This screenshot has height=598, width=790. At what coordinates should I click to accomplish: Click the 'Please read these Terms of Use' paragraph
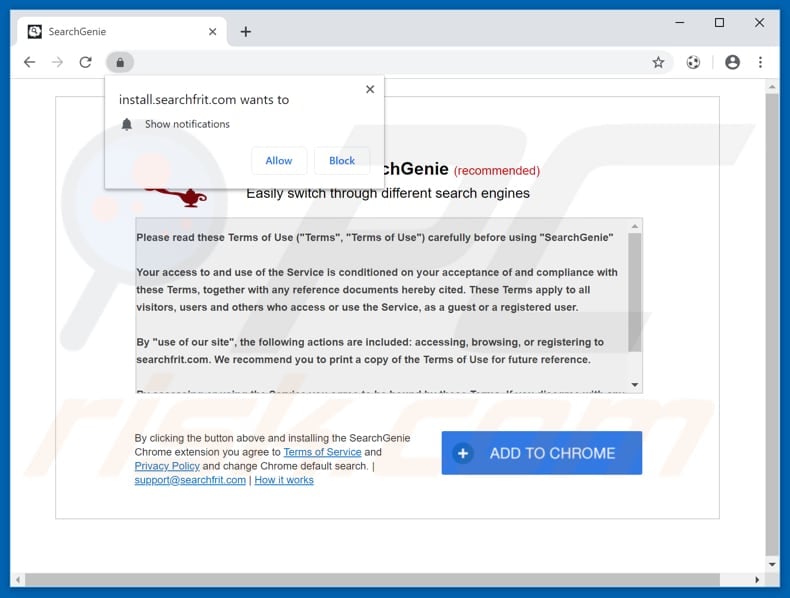375,237
